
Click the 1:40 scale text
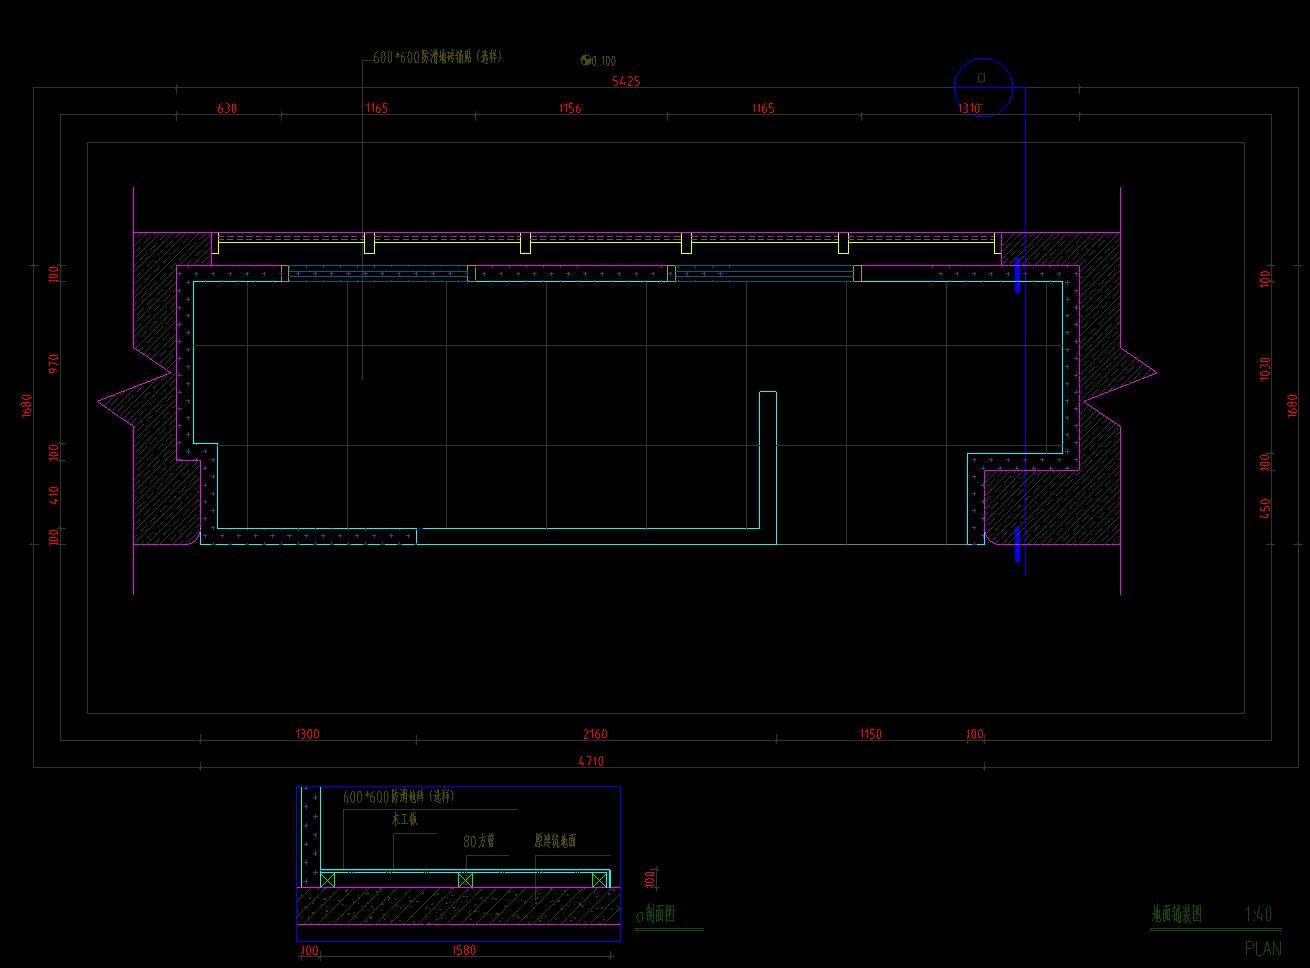pyautogui.click(x=1258, y=913)
